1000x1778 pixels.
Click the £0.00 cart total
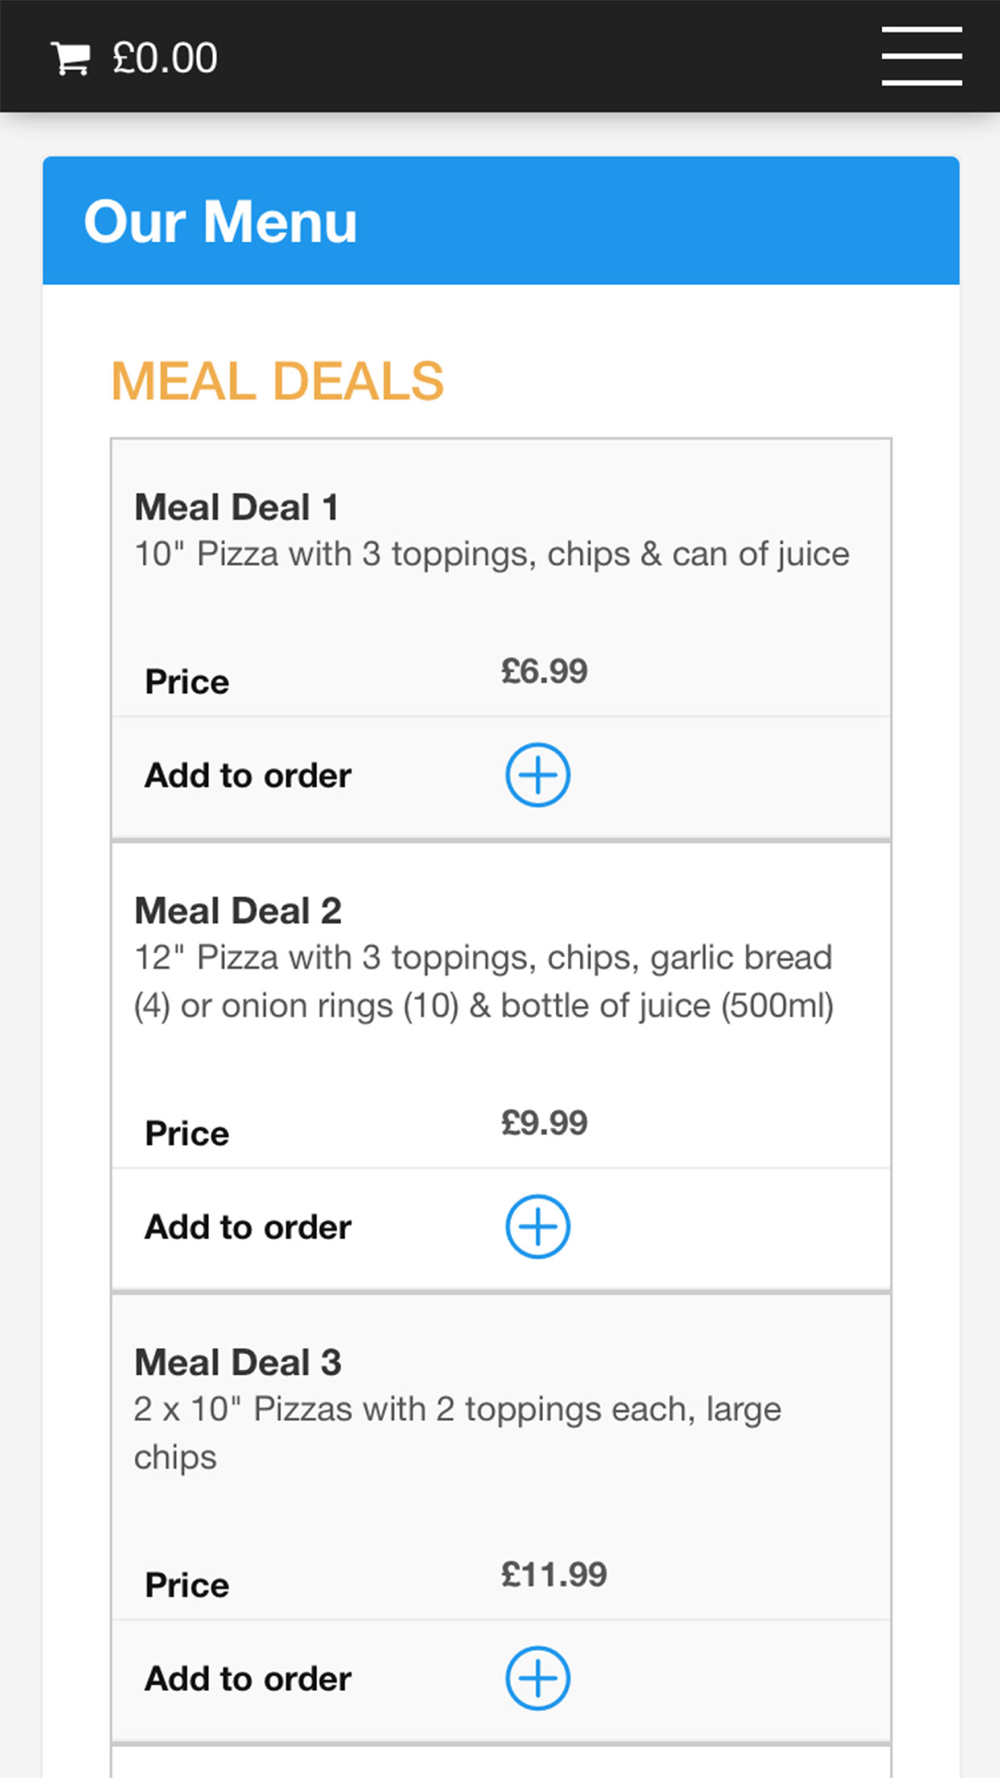(165, 58)
